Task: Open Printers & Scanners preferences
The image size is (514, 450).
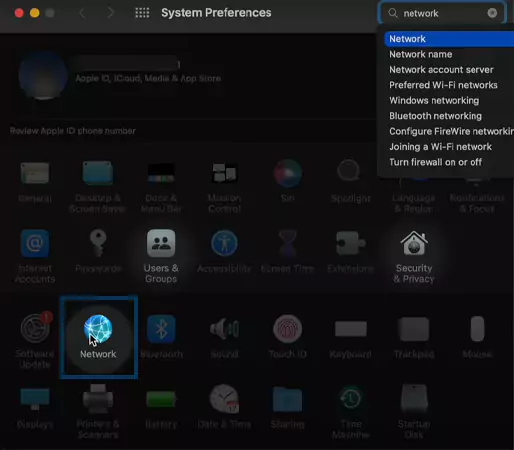Action: tap(98, 399)
